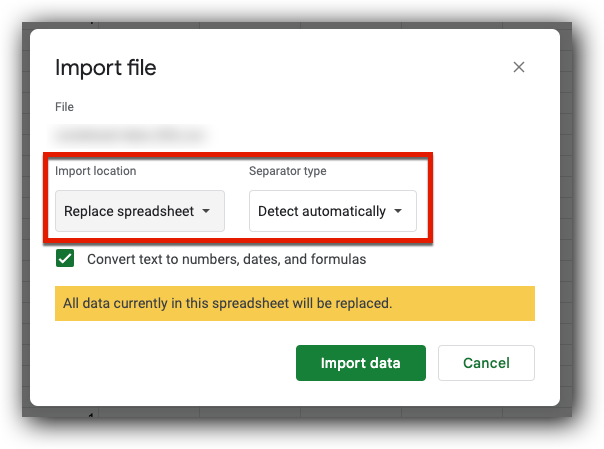The width and height of the screenshot is (604, 449).
Task: Uncheck the green Convert text checkbox
Action: point(66,259)
